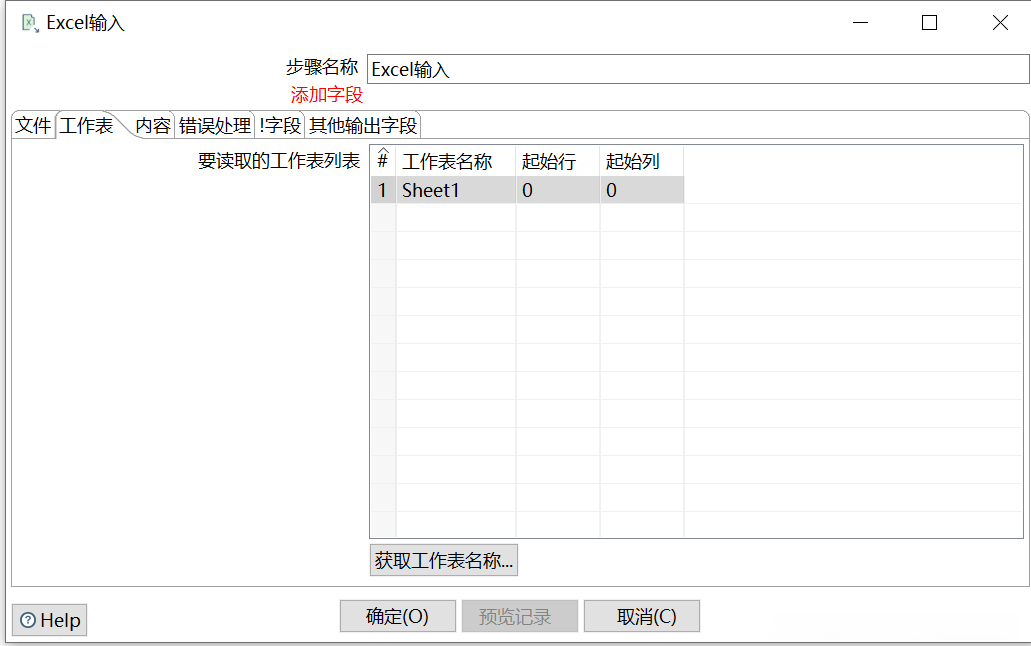Go to the 错误处理 tab
The height and width of the screenshot is (646, 1031).
215,125
